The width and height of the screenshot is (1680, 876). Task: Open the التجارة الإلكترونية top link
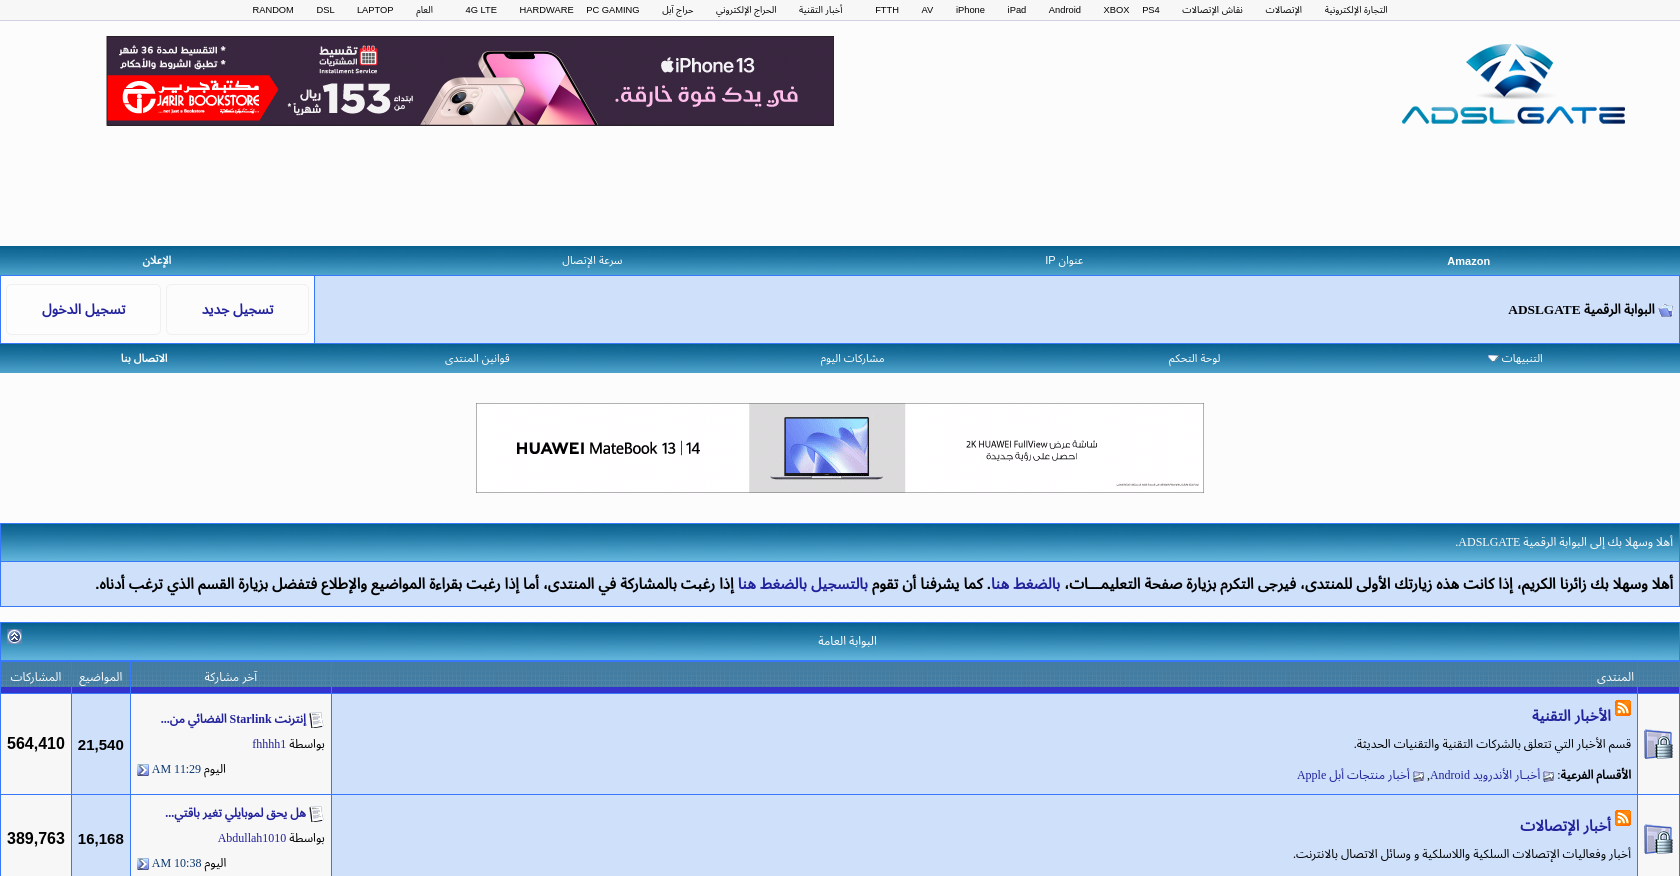point(1356,10)
